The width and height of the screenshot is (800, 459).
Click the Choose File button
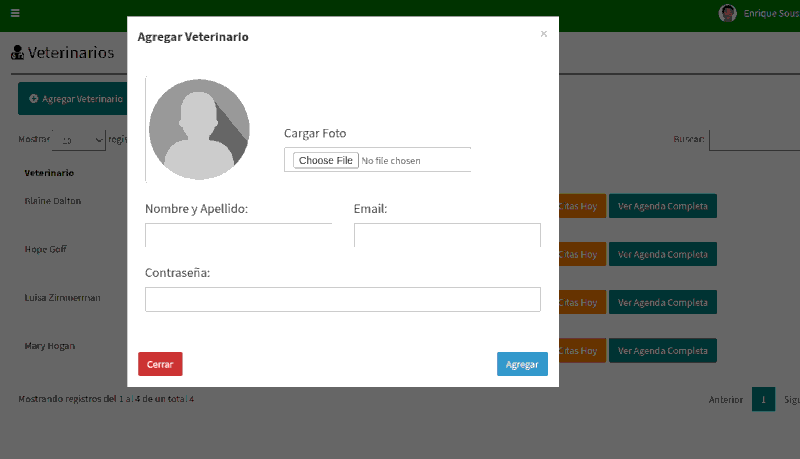point(325,160)
